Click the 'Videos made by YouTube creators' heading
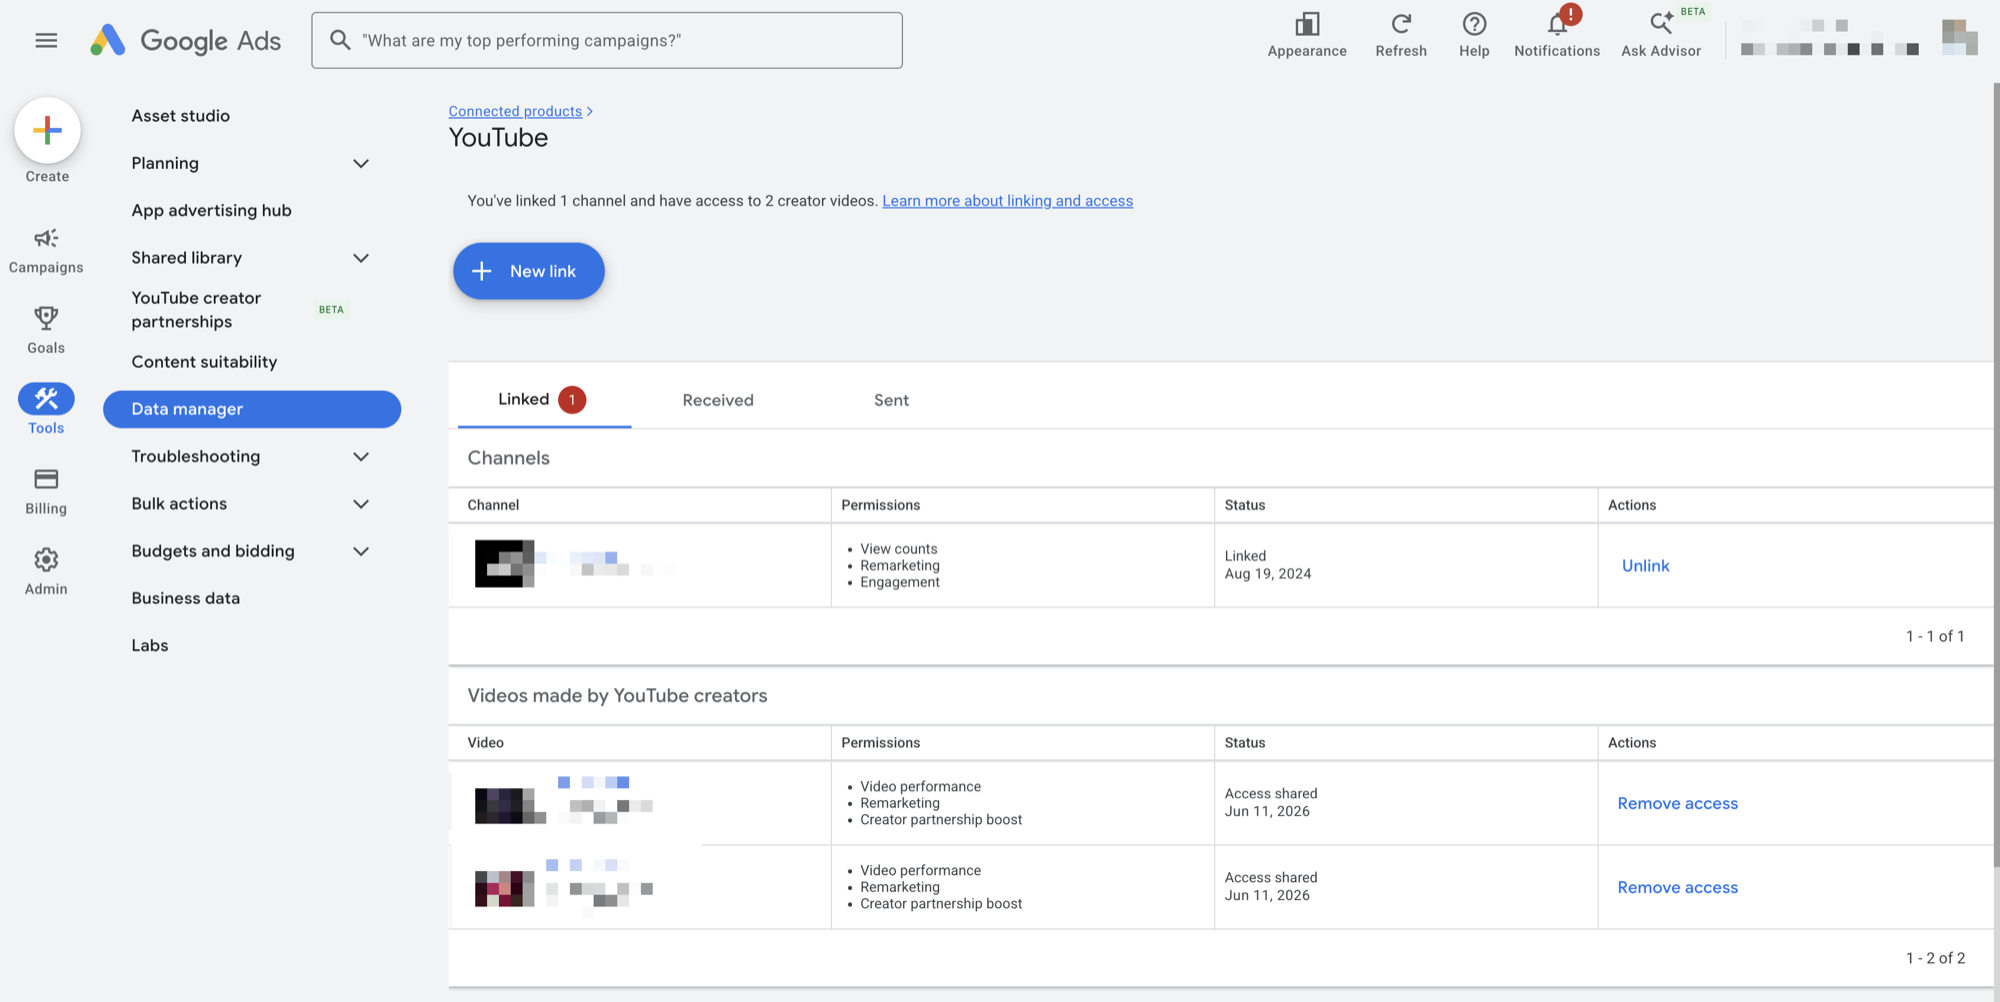Image resolution: width=2000 pixels, height=1002 pixels. [617, 696]
